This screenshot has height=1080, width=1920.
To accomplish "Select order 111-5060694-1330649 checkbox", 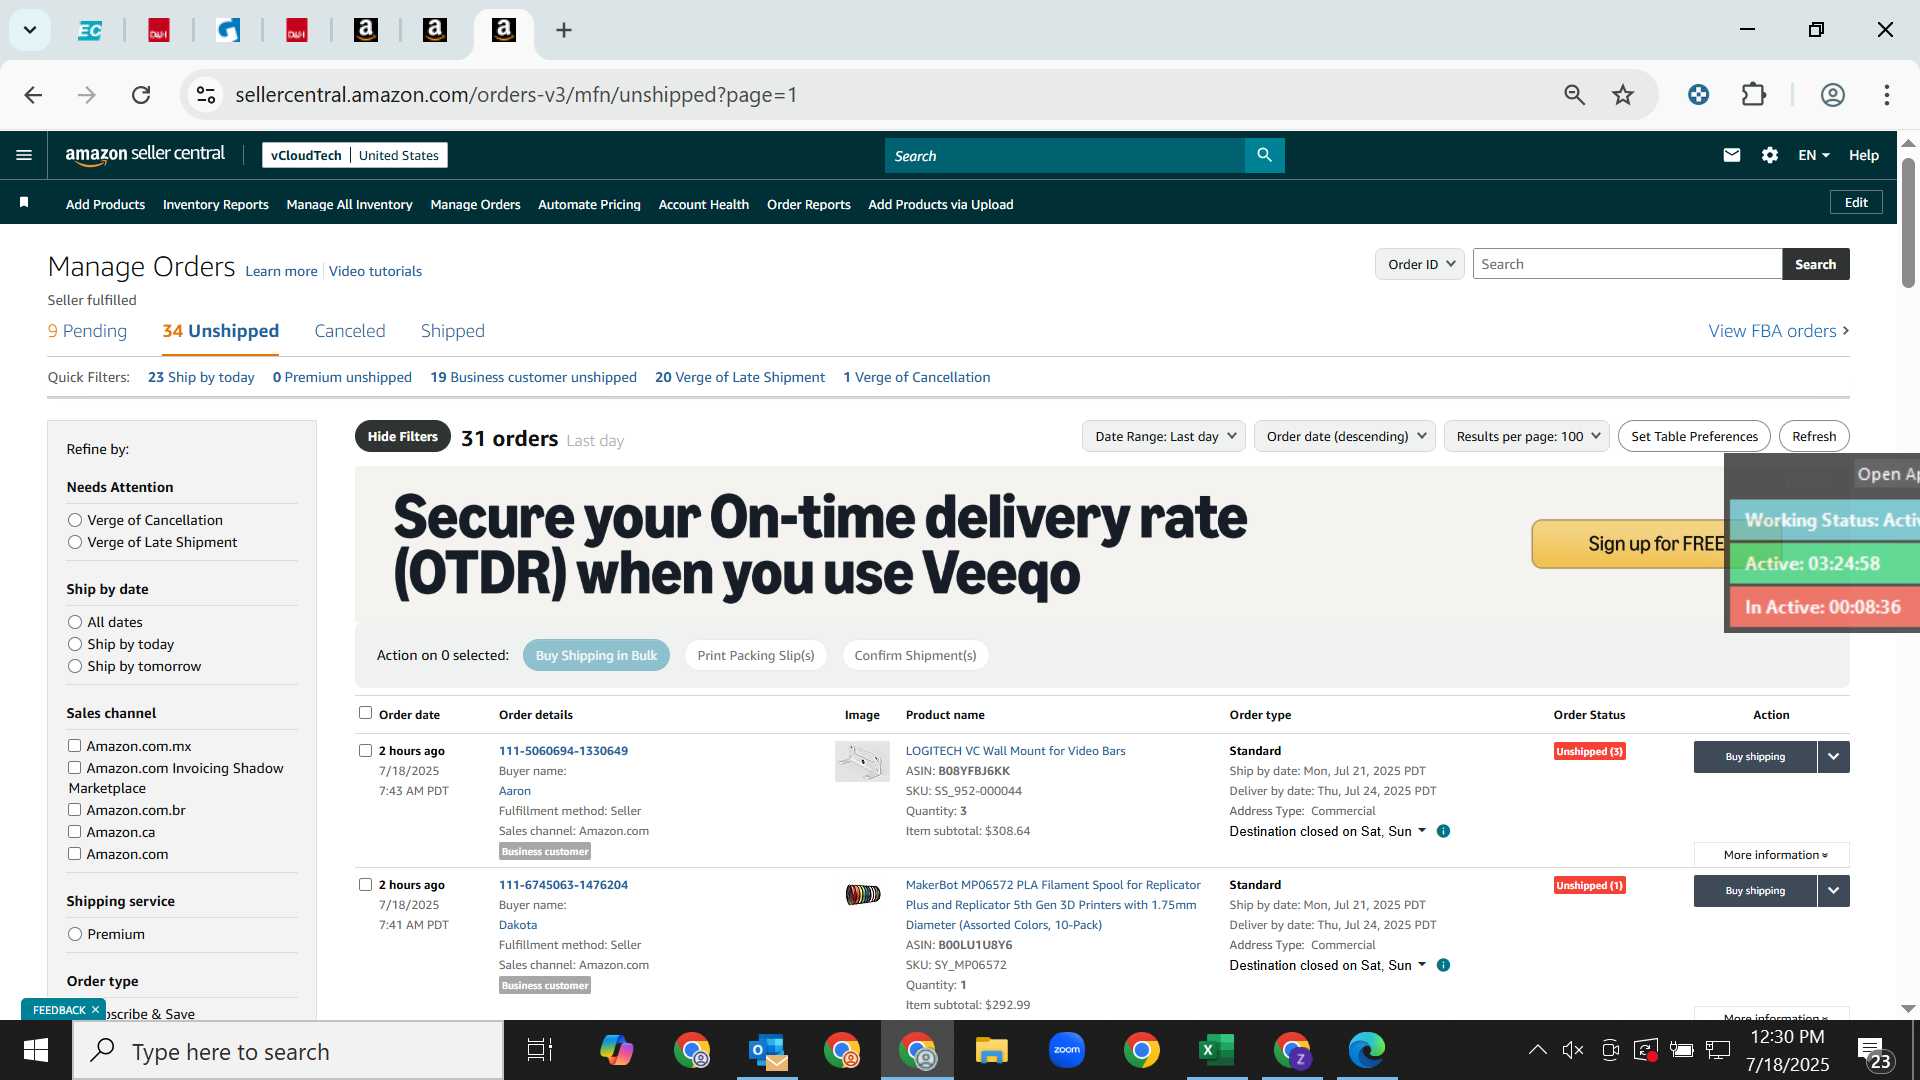I will pyautogui.click(x=365, y=750).
